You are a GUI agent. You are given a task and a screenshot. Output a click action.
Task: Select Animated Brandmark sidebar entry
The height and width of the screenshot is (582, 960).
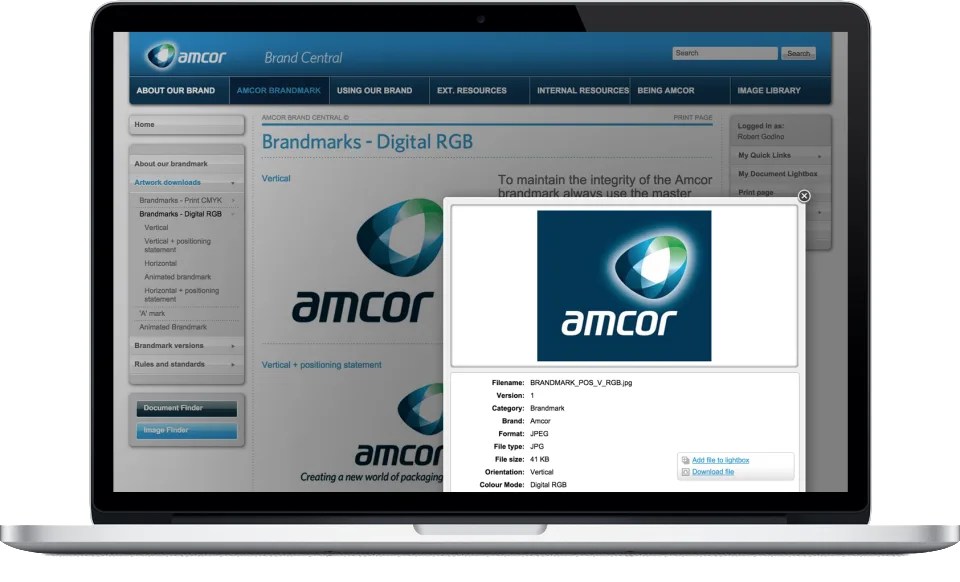pyautogui.click(x=173, y=327)
